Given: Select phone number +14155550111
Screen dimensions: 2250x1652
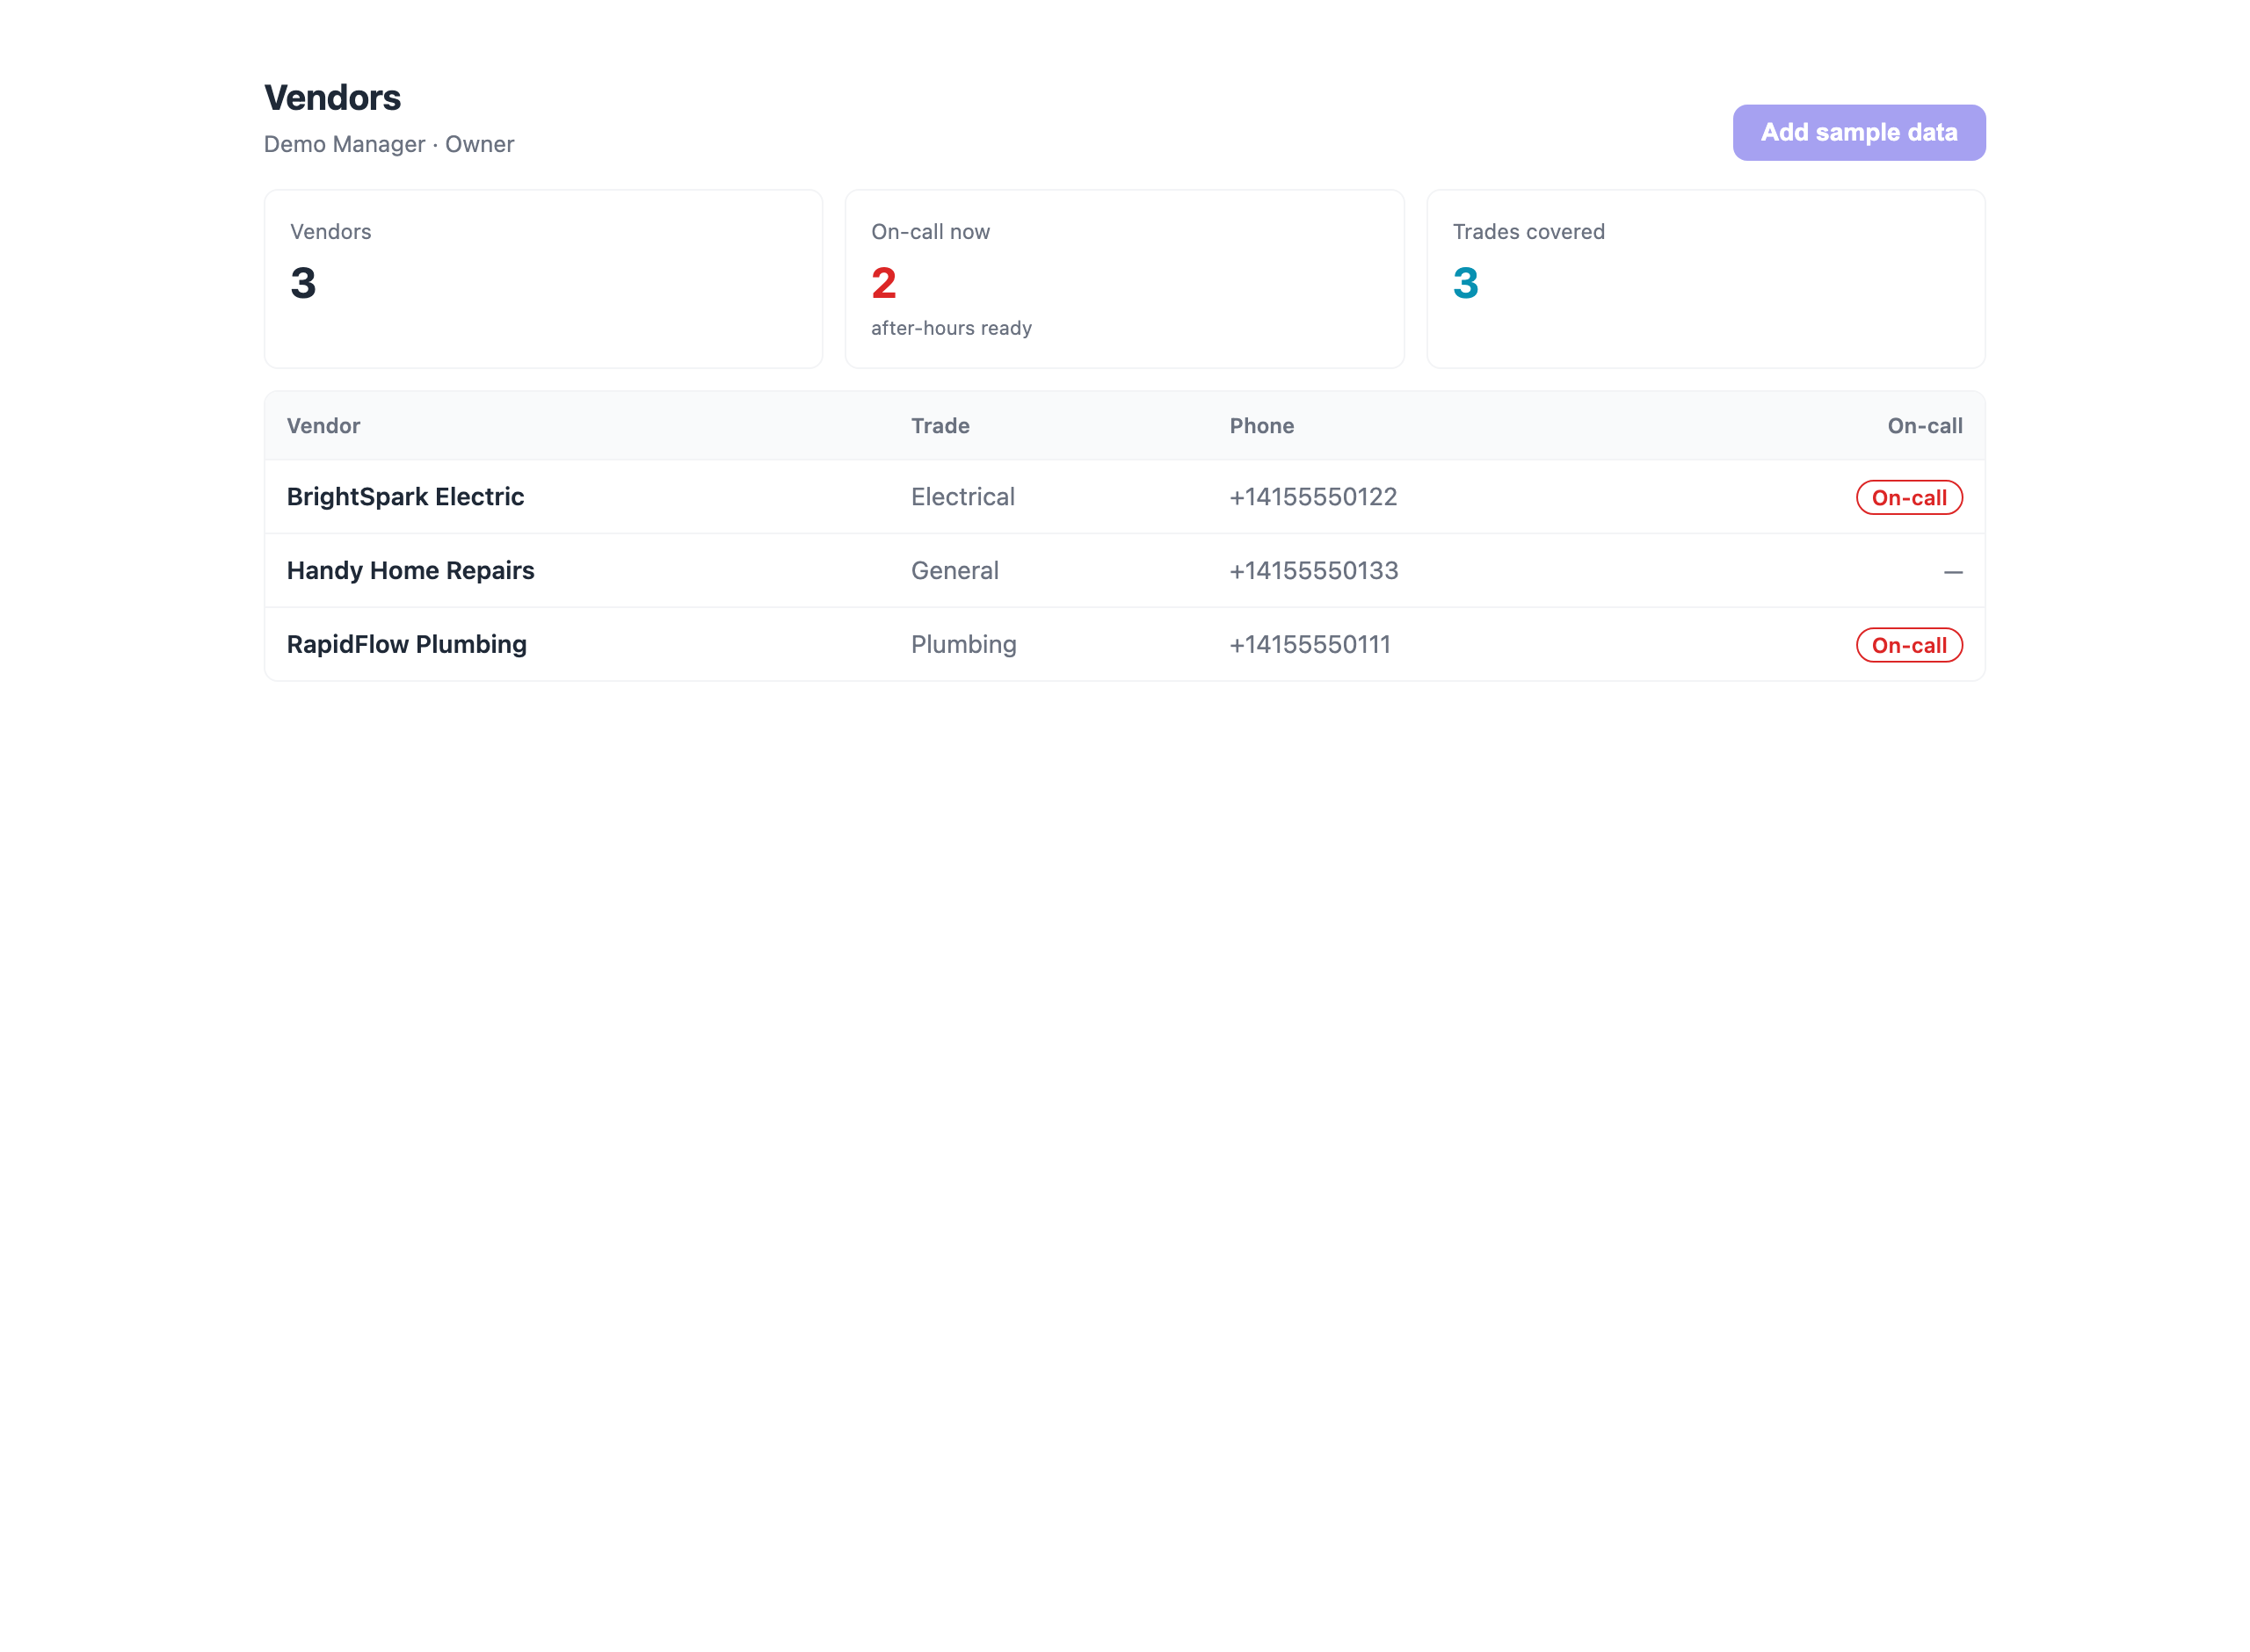Looking at the screenshot, I should pyautogui.click(x=1309, y=645).
